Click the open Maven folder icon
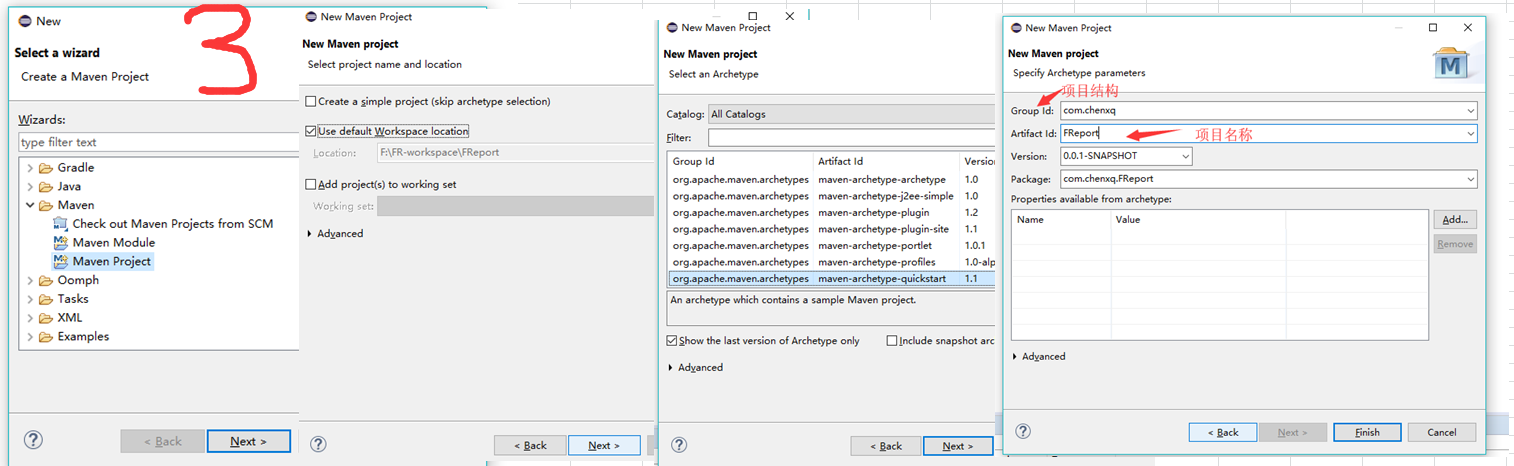This screenshot has width=1514, height=466. point(45,206)
